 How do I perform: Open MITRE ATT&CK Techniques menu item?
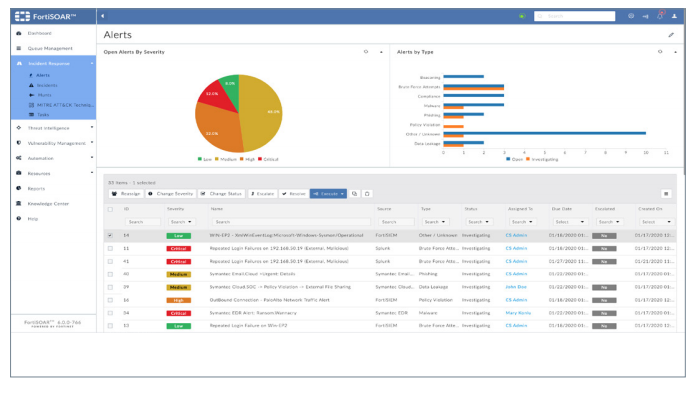tap(65, 105)
